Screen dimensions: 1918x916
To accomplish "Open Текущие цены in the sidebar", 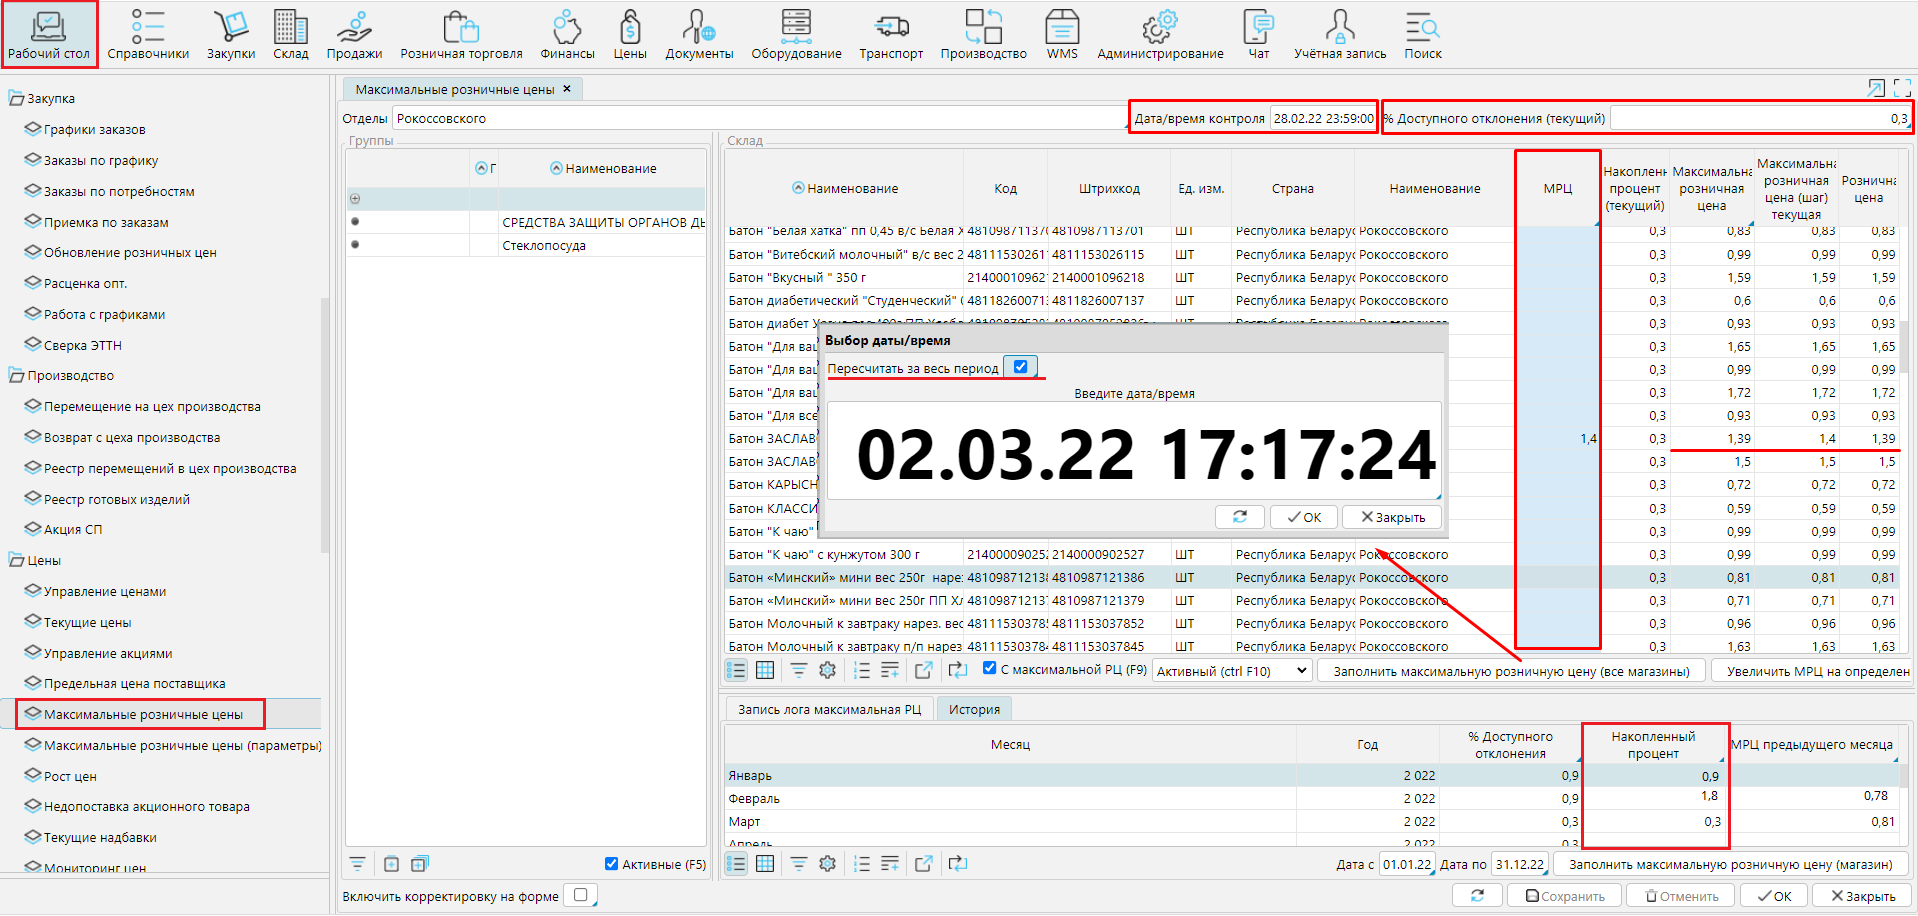I will coord(87,622).
